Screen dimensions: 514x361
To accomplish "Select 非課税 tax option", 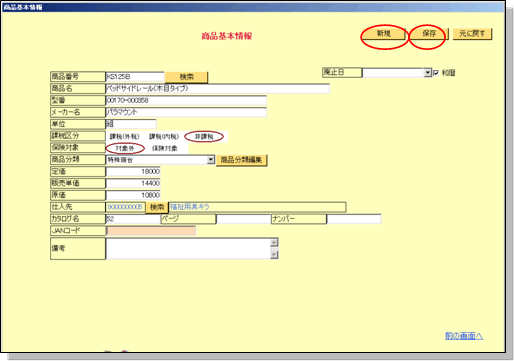I will (204, 137).
